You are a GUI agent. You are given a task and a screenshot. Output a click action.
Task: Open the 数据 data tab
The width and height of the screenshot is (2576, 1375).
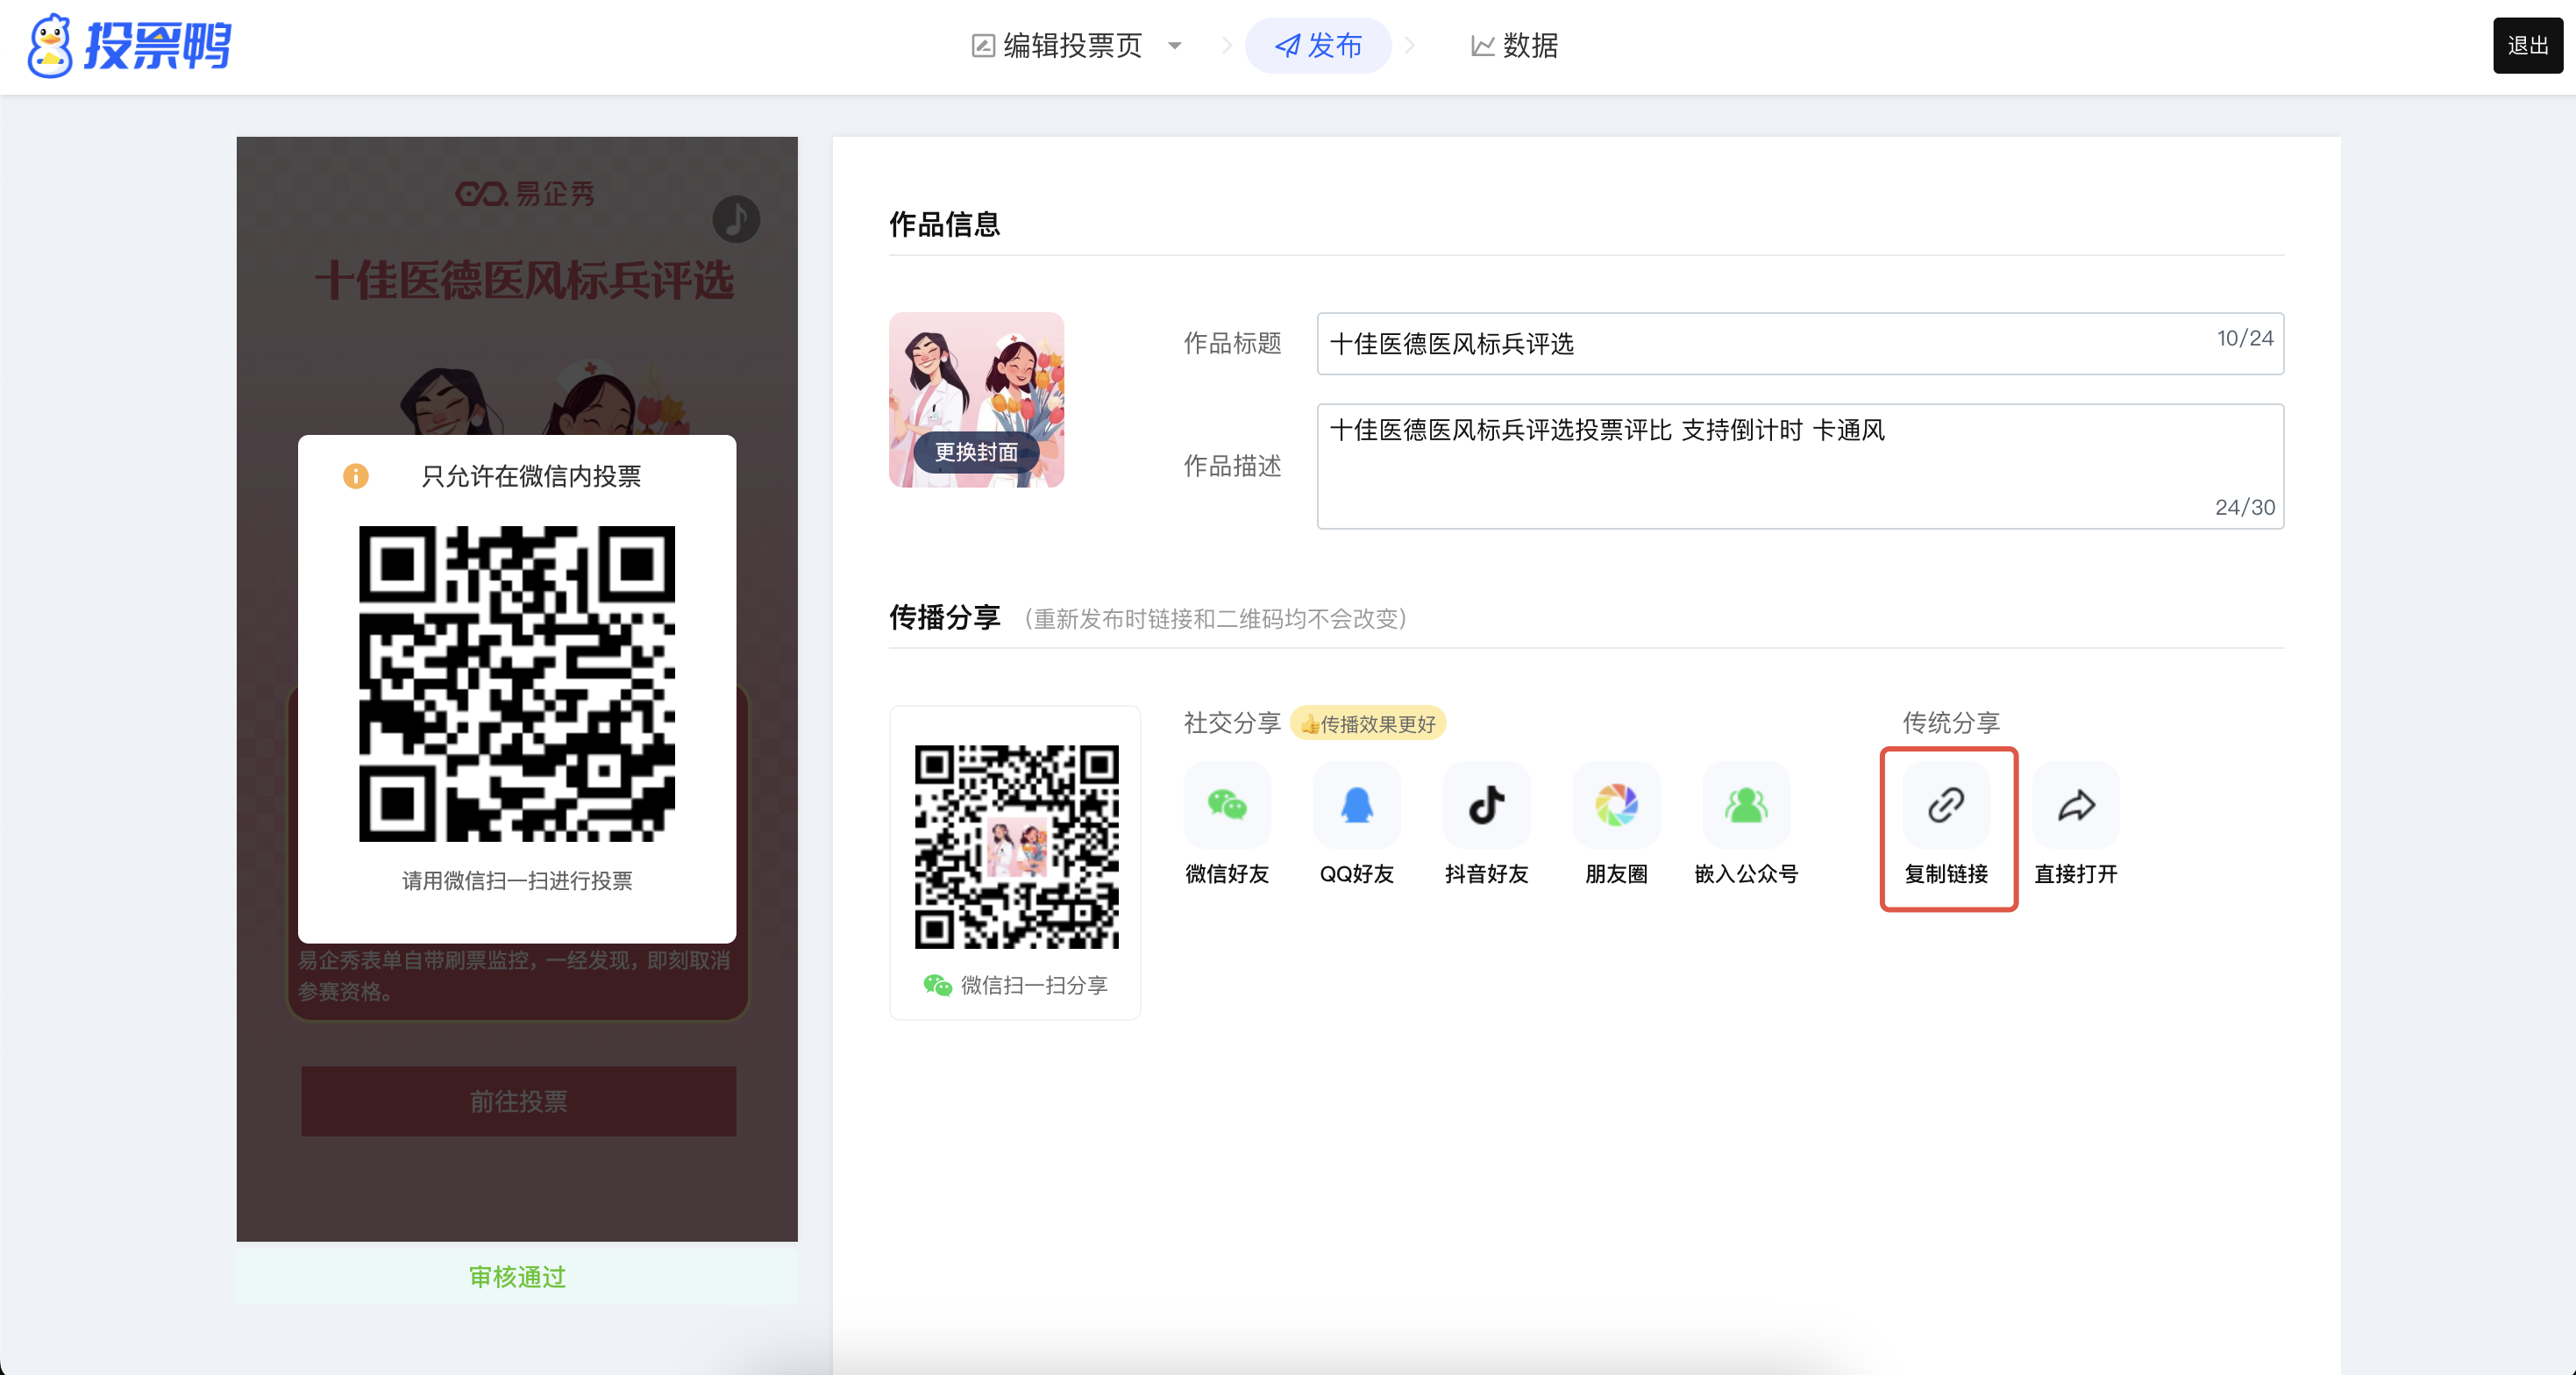pyautogui.click(x=1514, y=46)
